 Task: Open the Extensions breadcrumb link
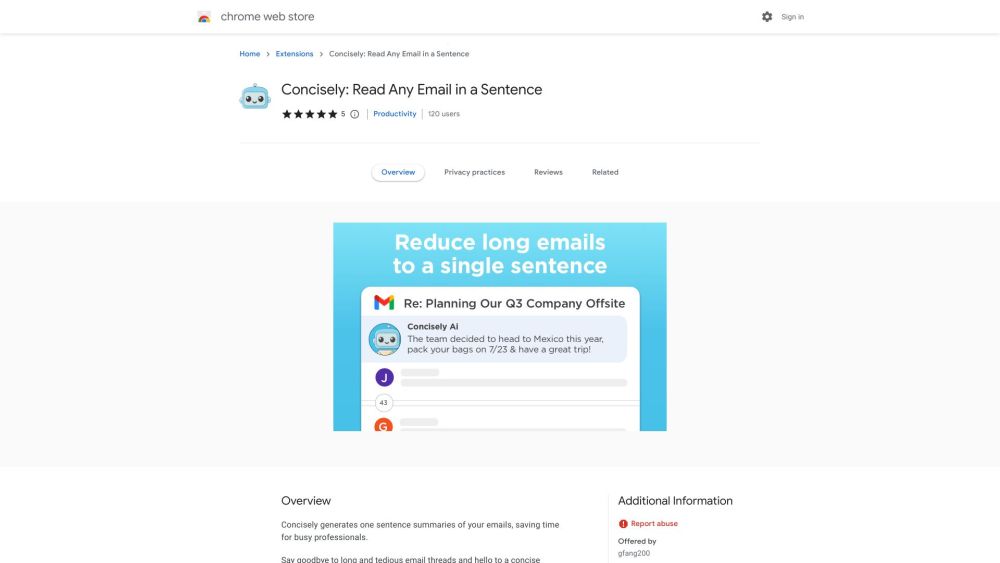tap(294, 54)
